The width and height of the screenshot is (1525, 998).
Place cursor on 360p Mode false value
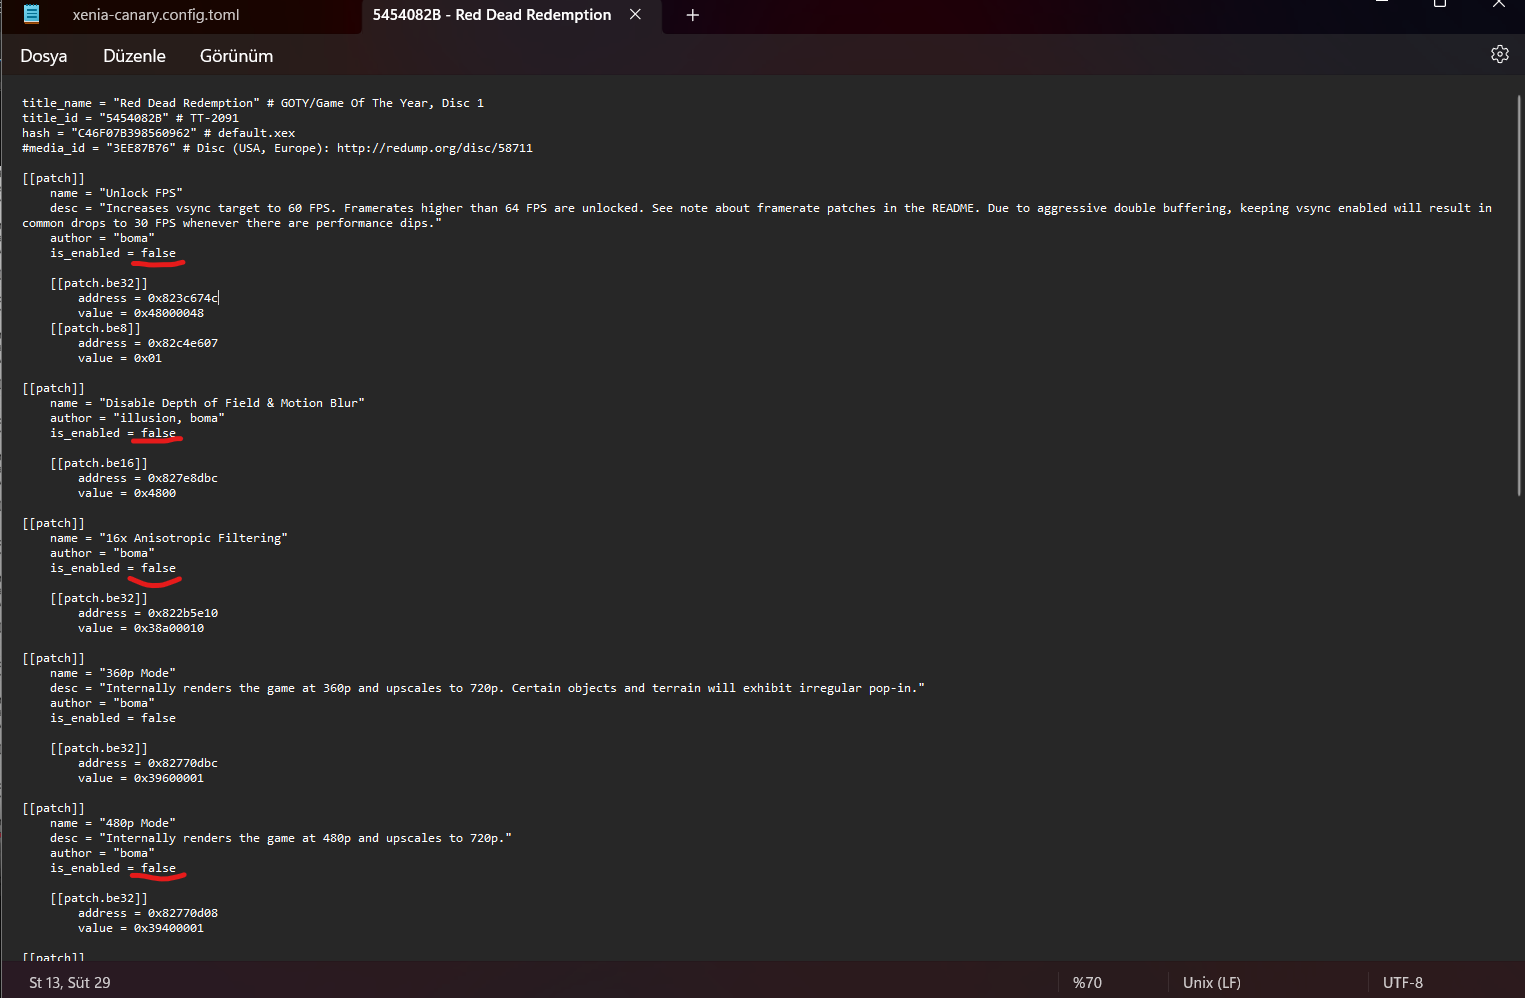coord(158,718)
